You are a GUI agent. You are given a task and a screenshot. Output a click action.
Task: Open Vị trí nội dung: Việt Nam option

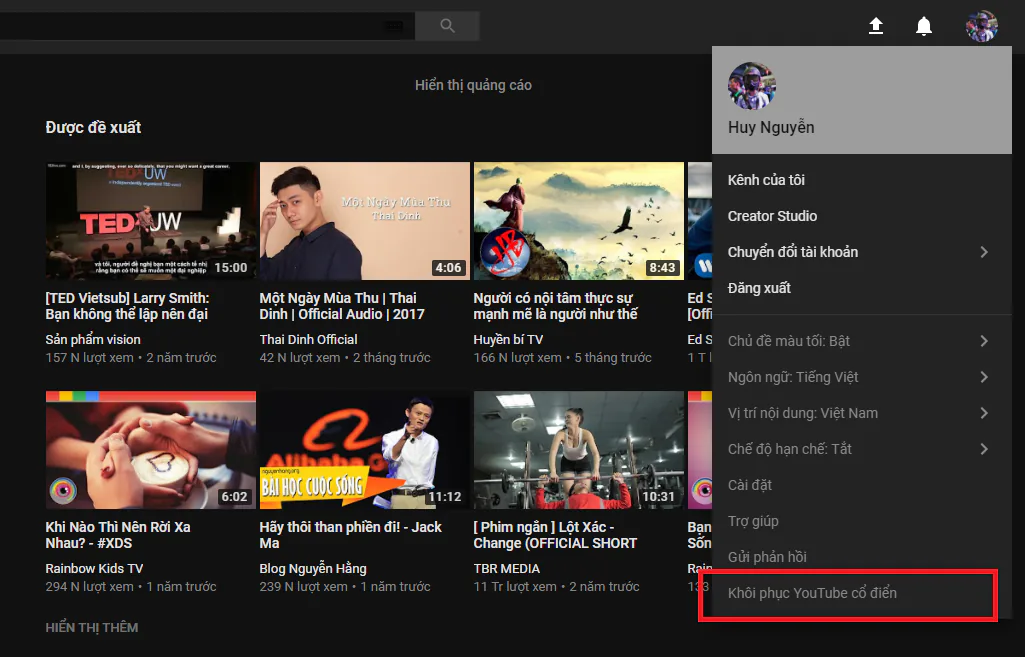point(862,413)
